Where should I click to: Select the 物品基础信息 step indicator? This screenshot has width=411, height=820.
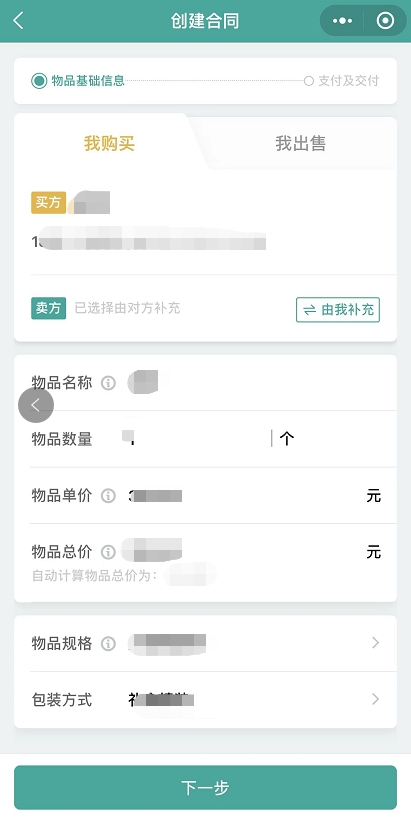[78, 81]
